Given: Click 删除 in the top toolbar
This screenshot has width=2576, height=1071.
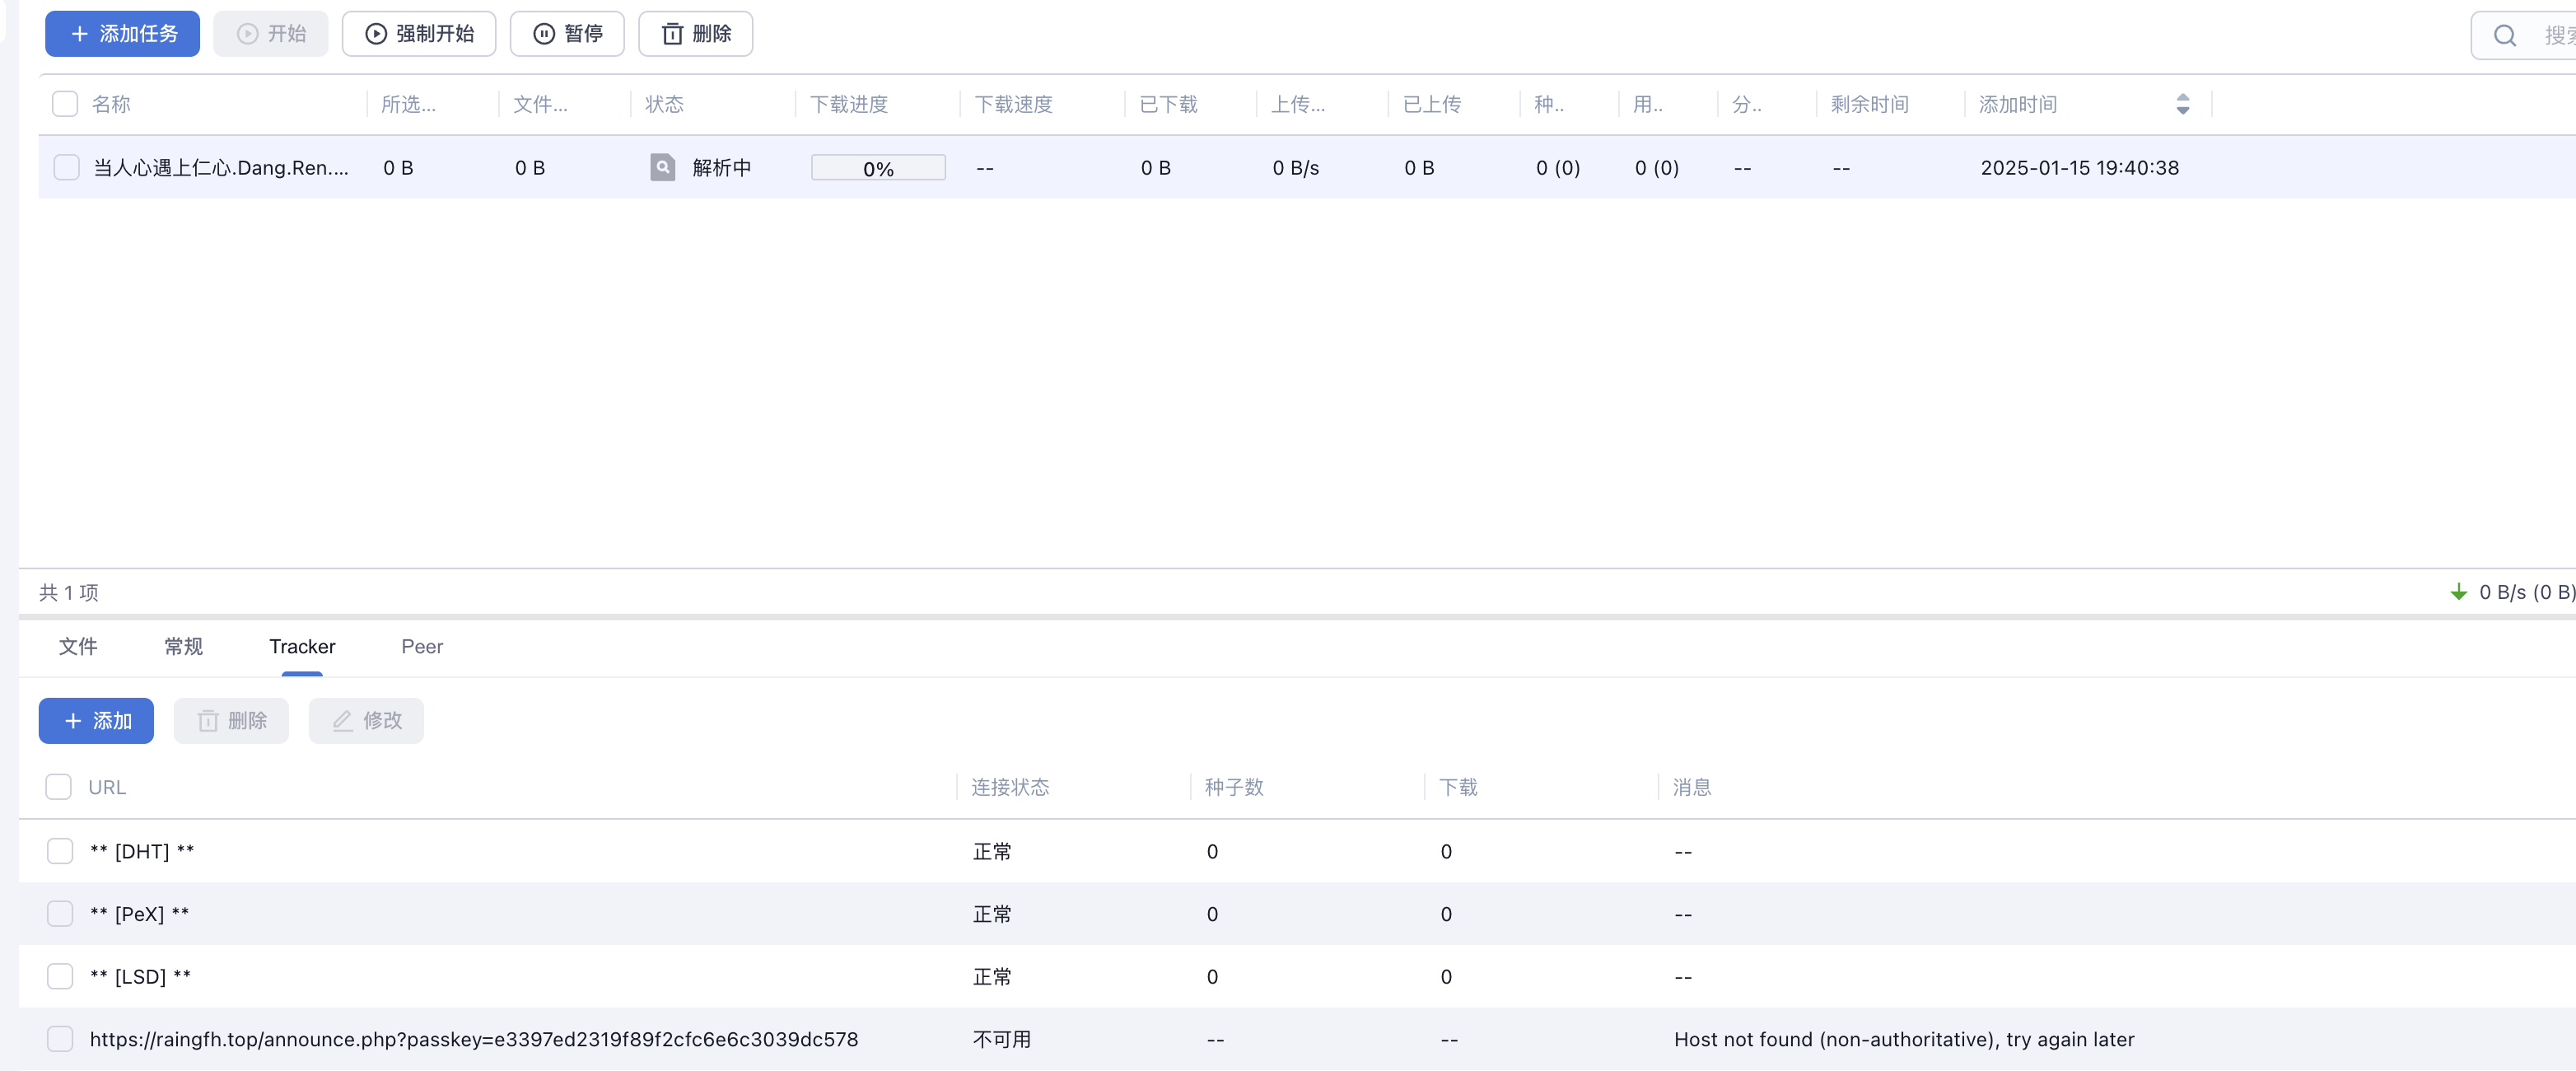Looking at the screenshot, I should 696,34.
